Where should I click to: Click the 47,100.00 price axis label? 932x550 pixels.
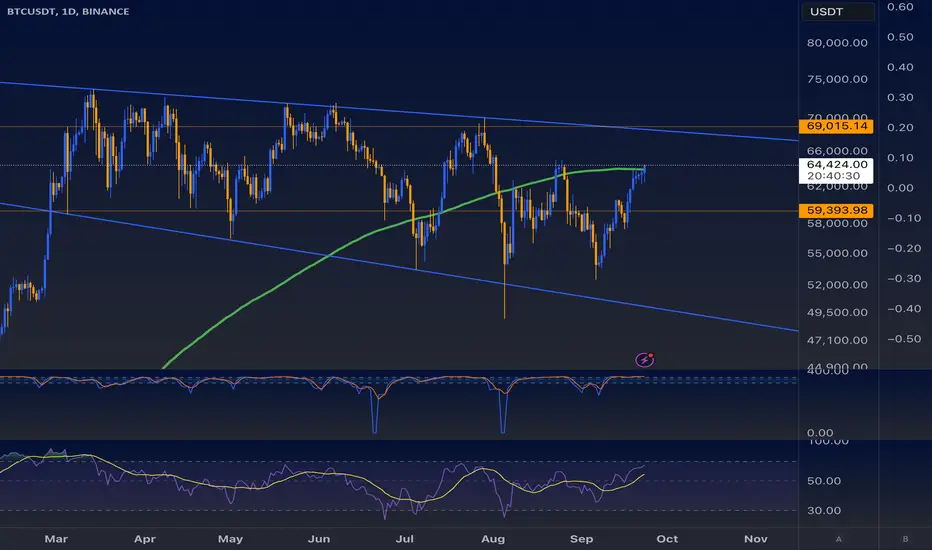point(837,340)
